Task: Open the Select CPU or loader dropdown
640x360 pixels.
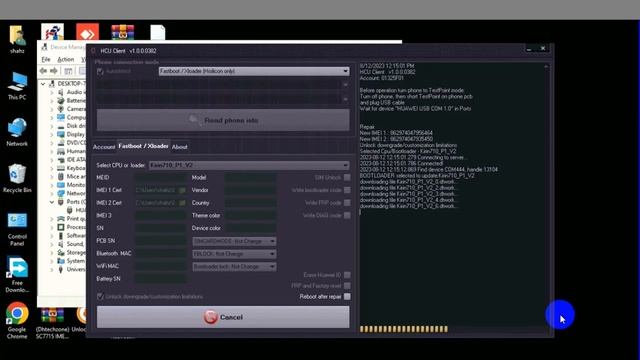Action: (249, 165)
